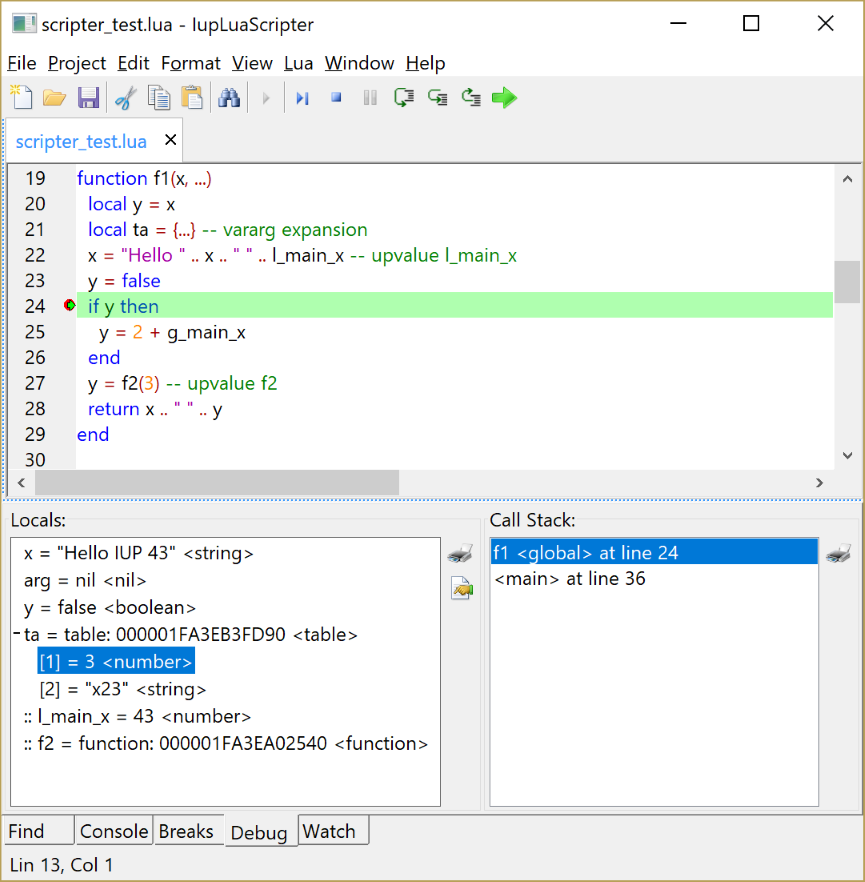This screenshot has height=882, width=865.
Task: Collapse the 'ta' table entry in Locals
Action: tap(16, 635)
